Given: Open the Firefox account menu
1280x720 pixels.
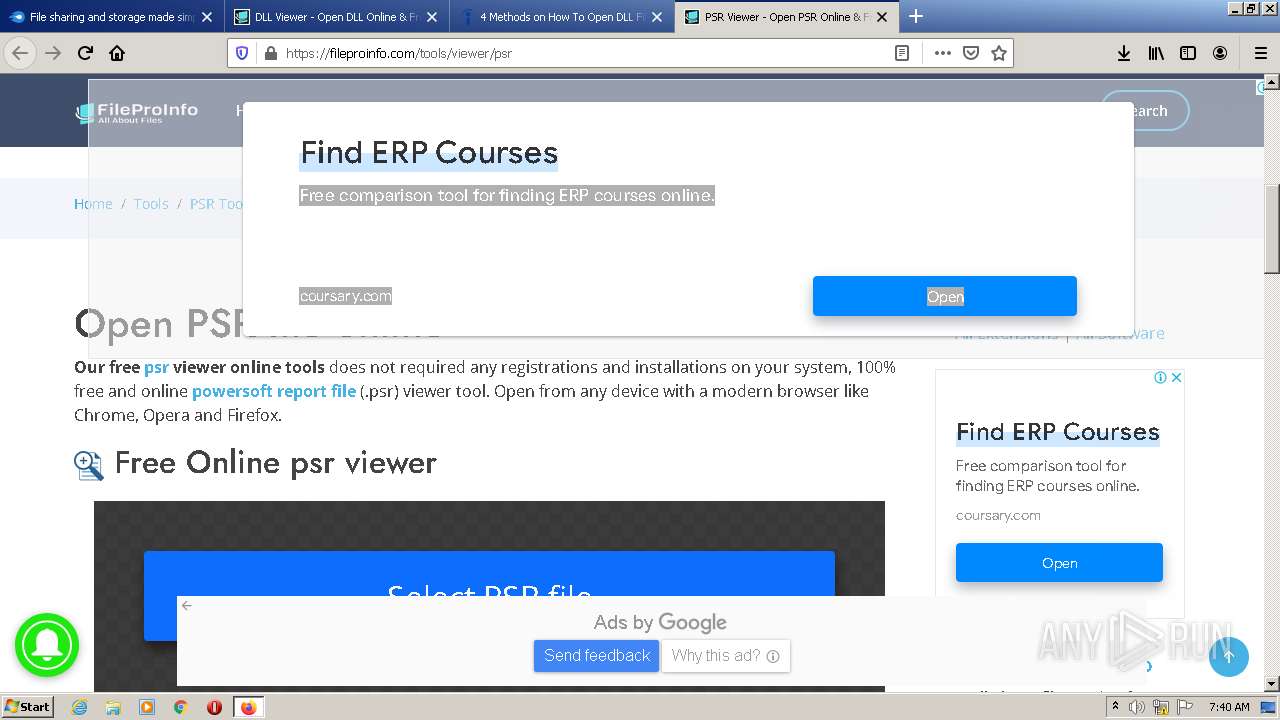Looking at the screenshot, I should click(x=1220, y=53).
